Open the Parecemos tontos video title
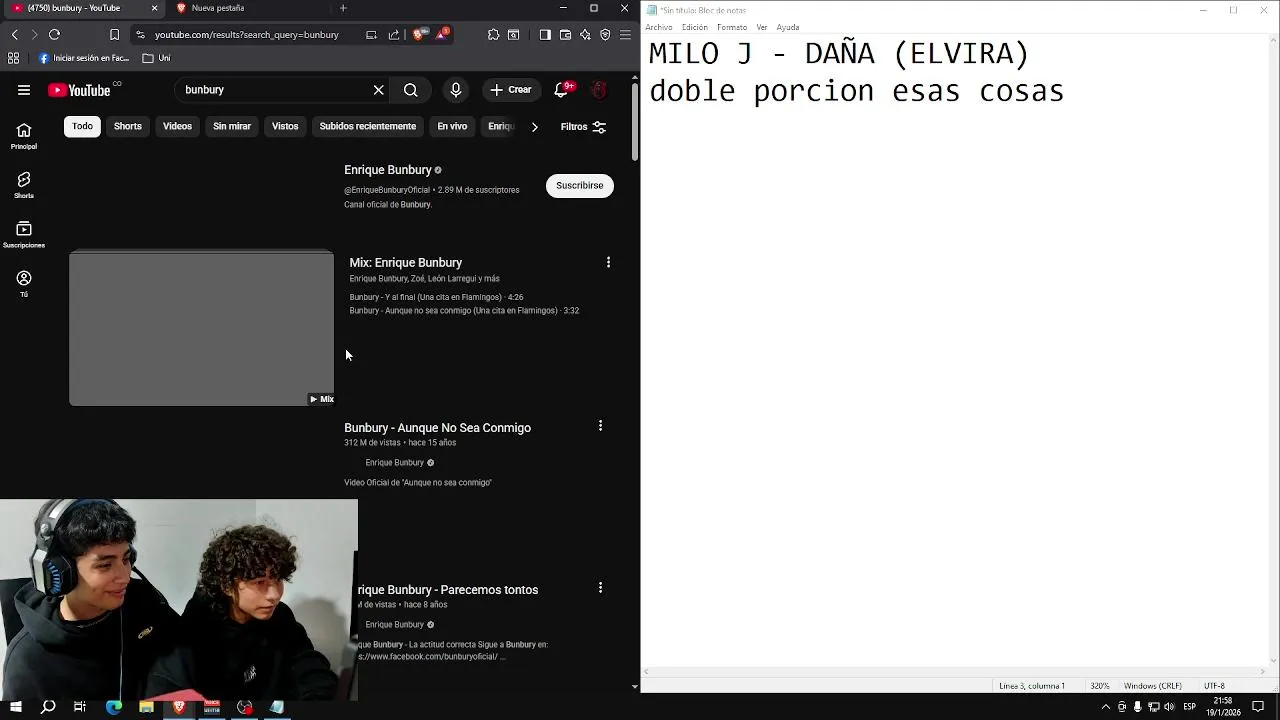This screenshot has height=720, width=1280. pyautogui.click(x=448, y=590)
